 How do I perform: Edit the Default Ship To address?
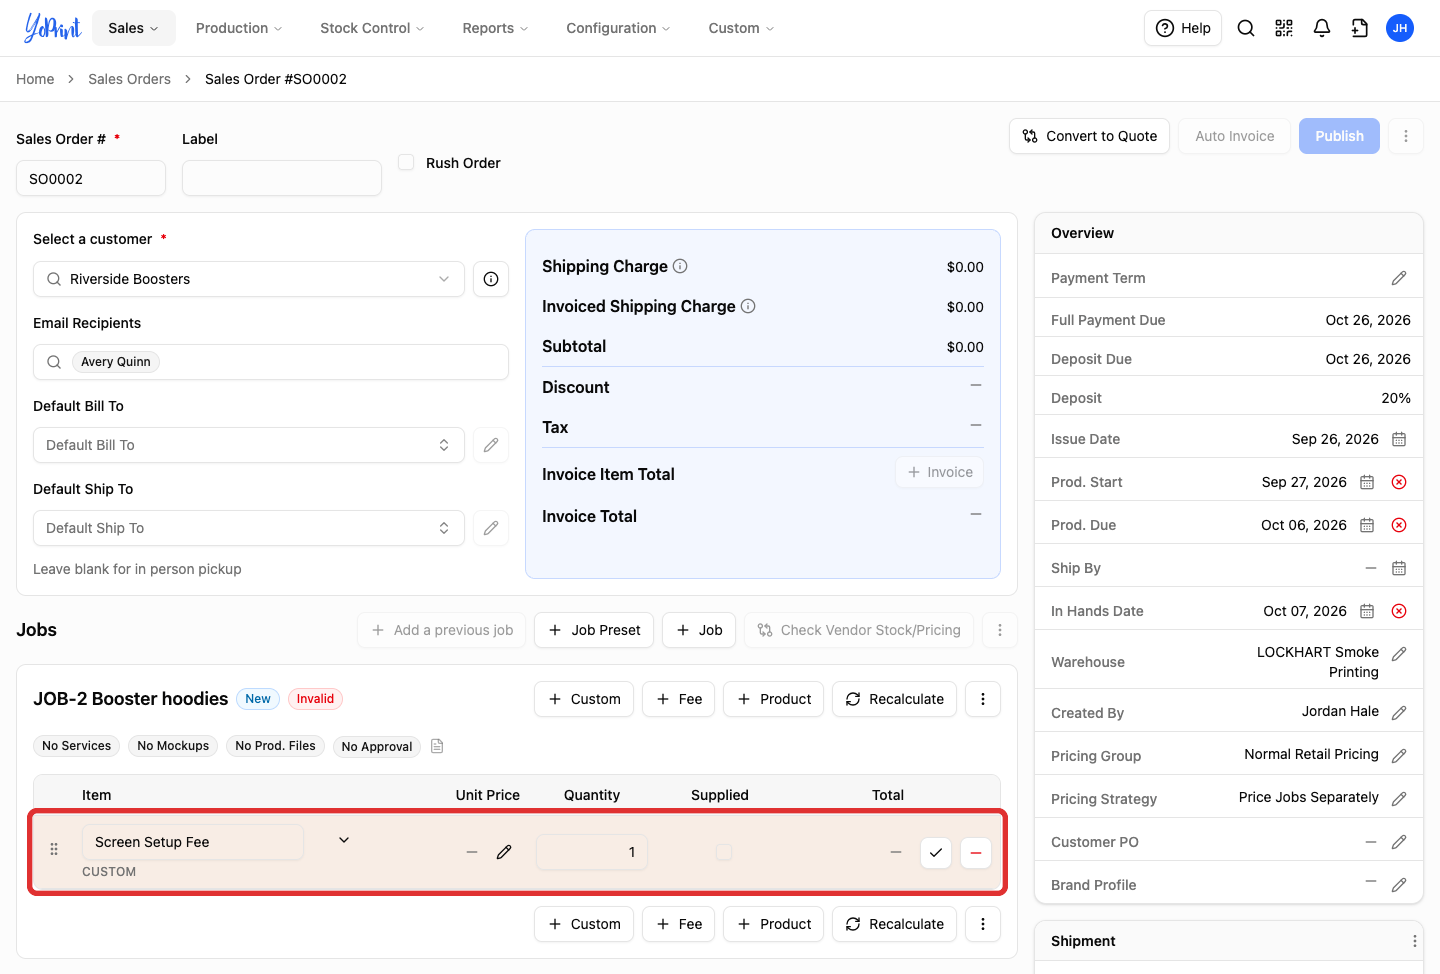click(491, 528)
